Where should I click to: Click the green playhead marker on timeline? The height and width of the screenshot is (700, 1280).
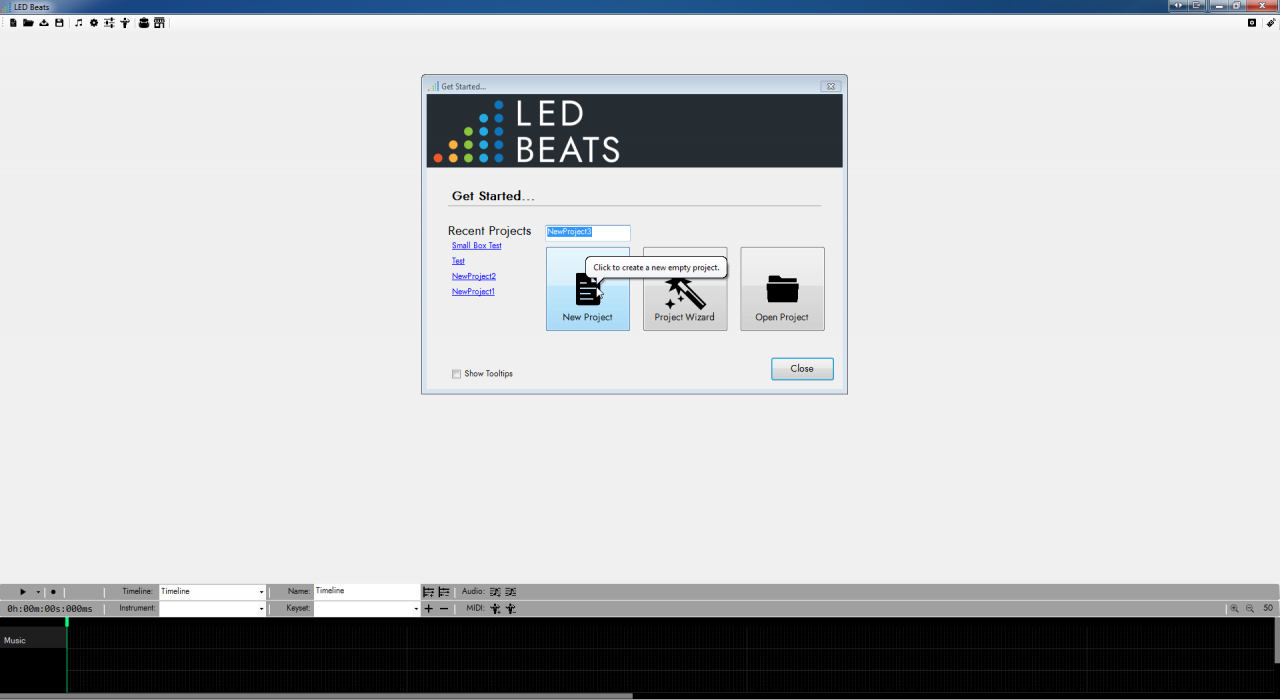coord(67,622)
